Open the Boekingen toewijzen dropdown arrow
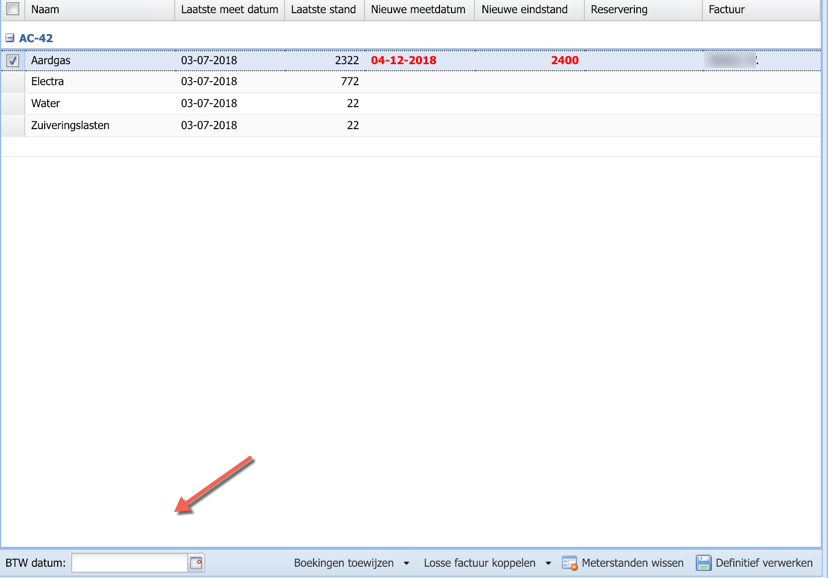828x578 pixels. click(406, 564)
